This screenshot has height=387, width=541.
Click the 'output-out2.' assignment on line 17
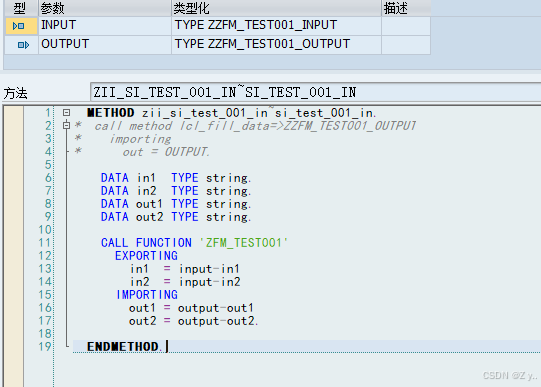(x=218, y=321)
